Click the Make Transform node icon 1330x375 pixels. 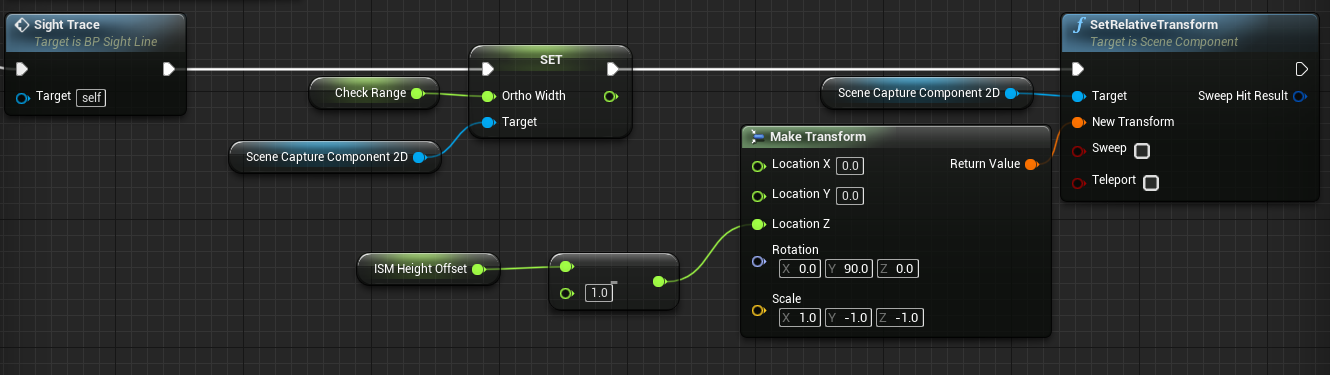(x=758, y=136)
